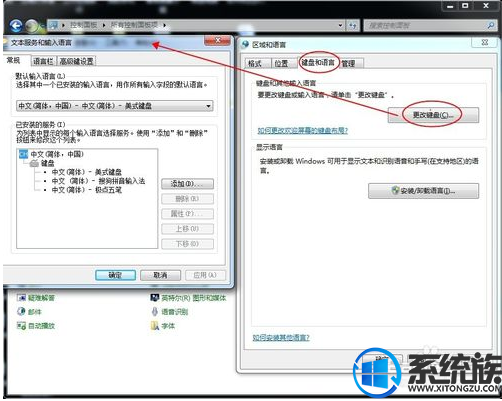Click the search magnifier icon
This screenshot has height=401, width=502.
(x=491, y=25)
